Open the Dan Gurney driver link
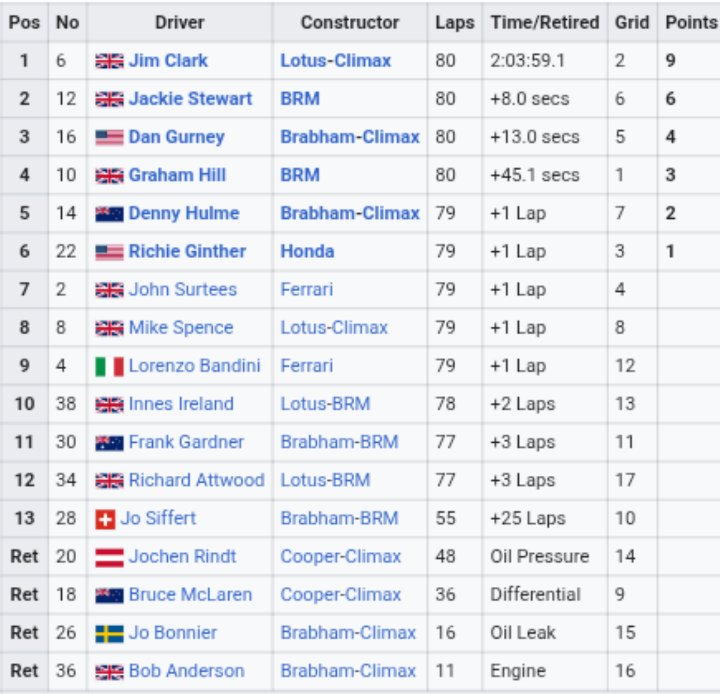This screenshot has height=694, width=720. point(177,137)
